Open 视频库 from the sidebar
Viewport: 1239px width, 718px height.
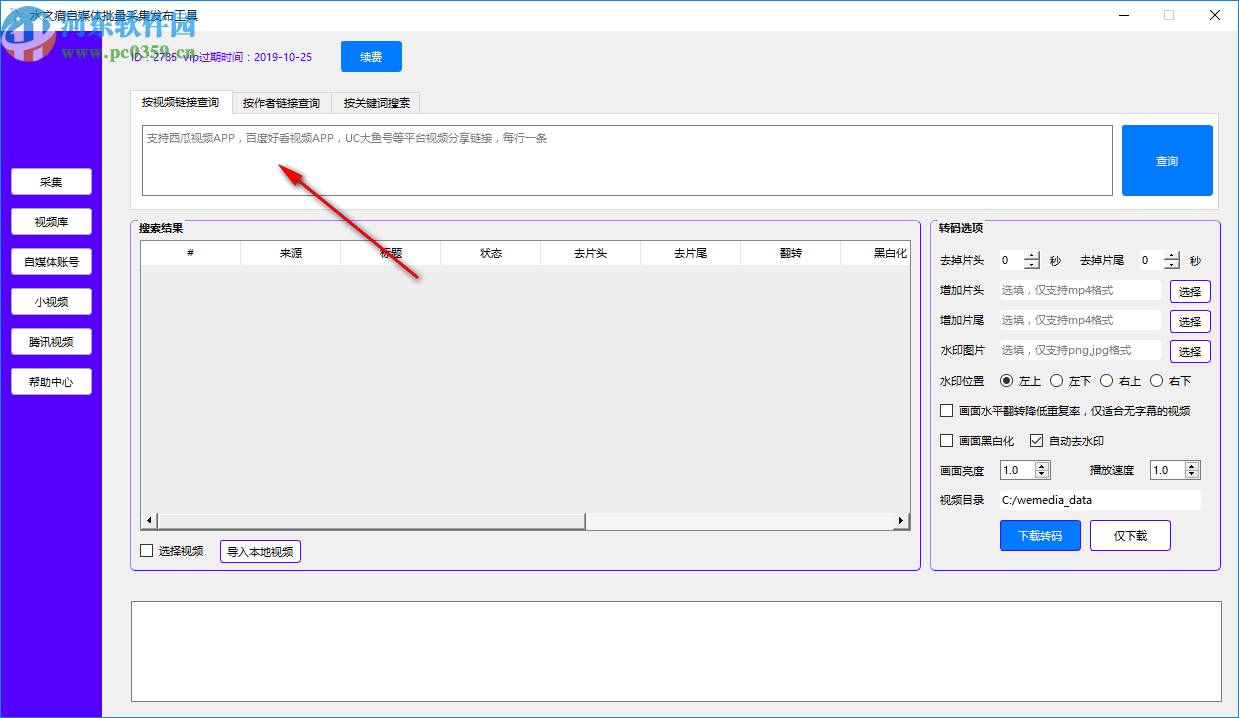[51, 222]
